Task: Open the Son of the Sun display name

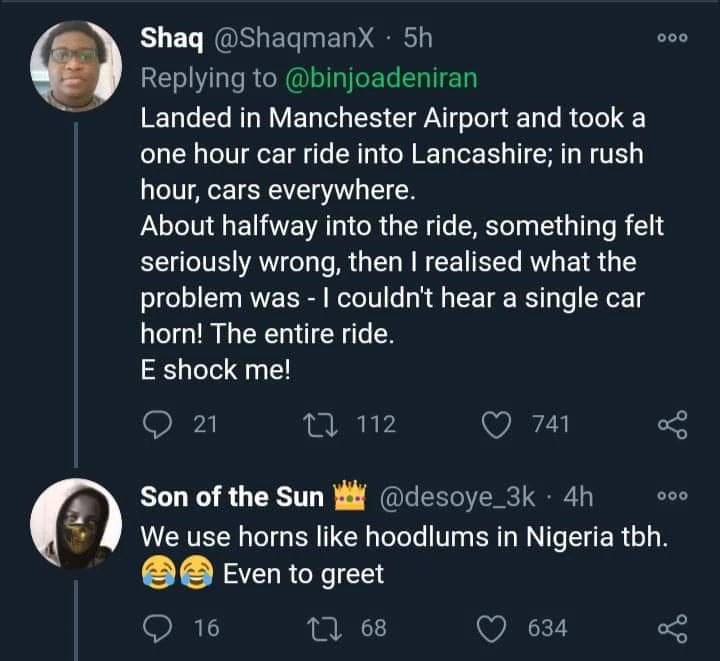Action: [232, 497]
